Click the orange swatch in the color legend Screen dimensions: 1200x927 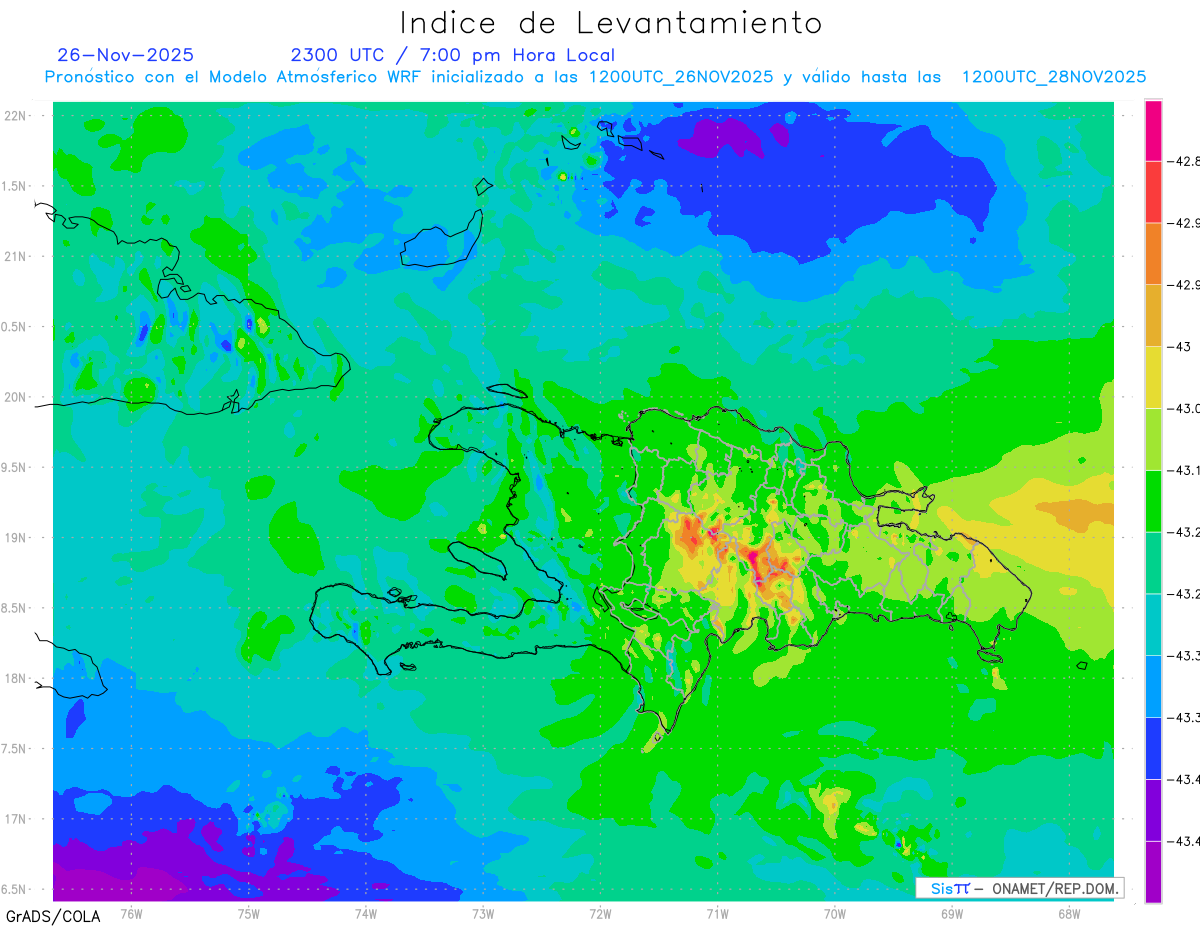point(1153,253)
